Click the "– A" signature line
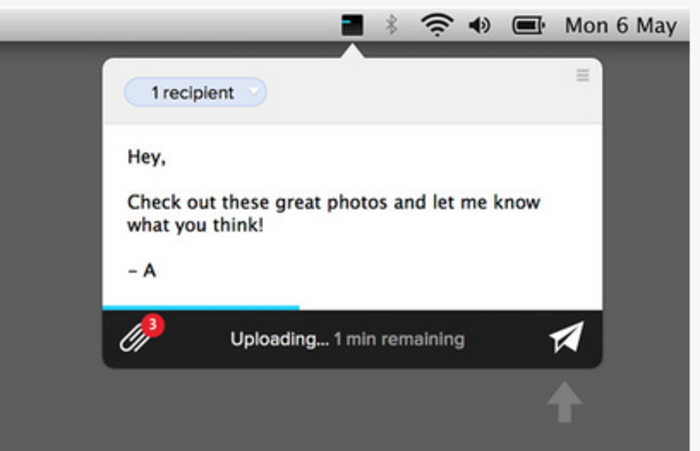700x451 pixels. pos(142,270)
